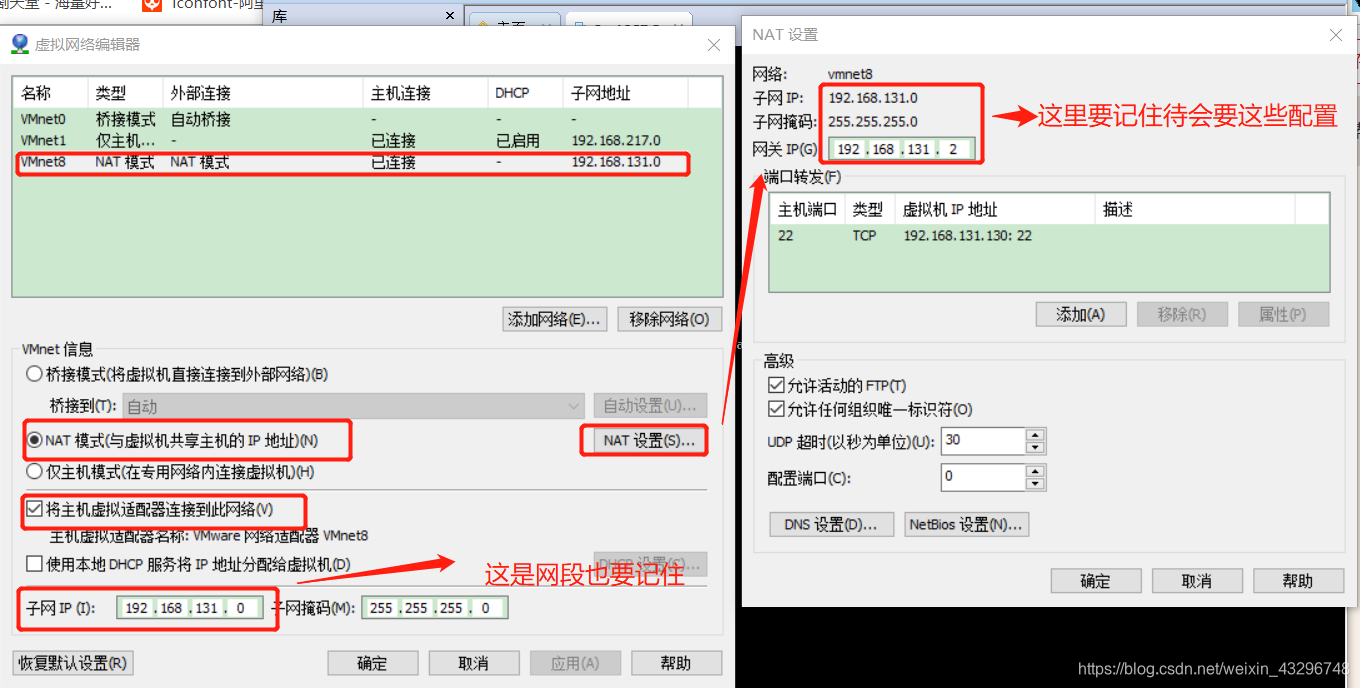Increase UDP timeout with up arrow
The image size is (1360, 688).
point(1035,435)
